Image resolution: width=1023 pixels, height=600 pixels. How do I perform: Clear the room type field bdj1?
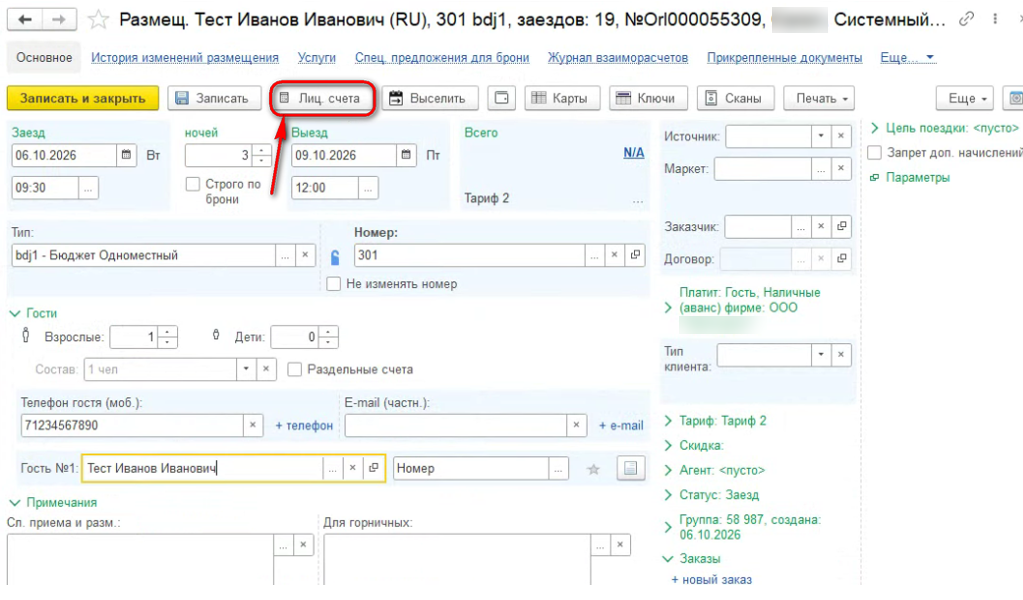(x=305, y=255)
